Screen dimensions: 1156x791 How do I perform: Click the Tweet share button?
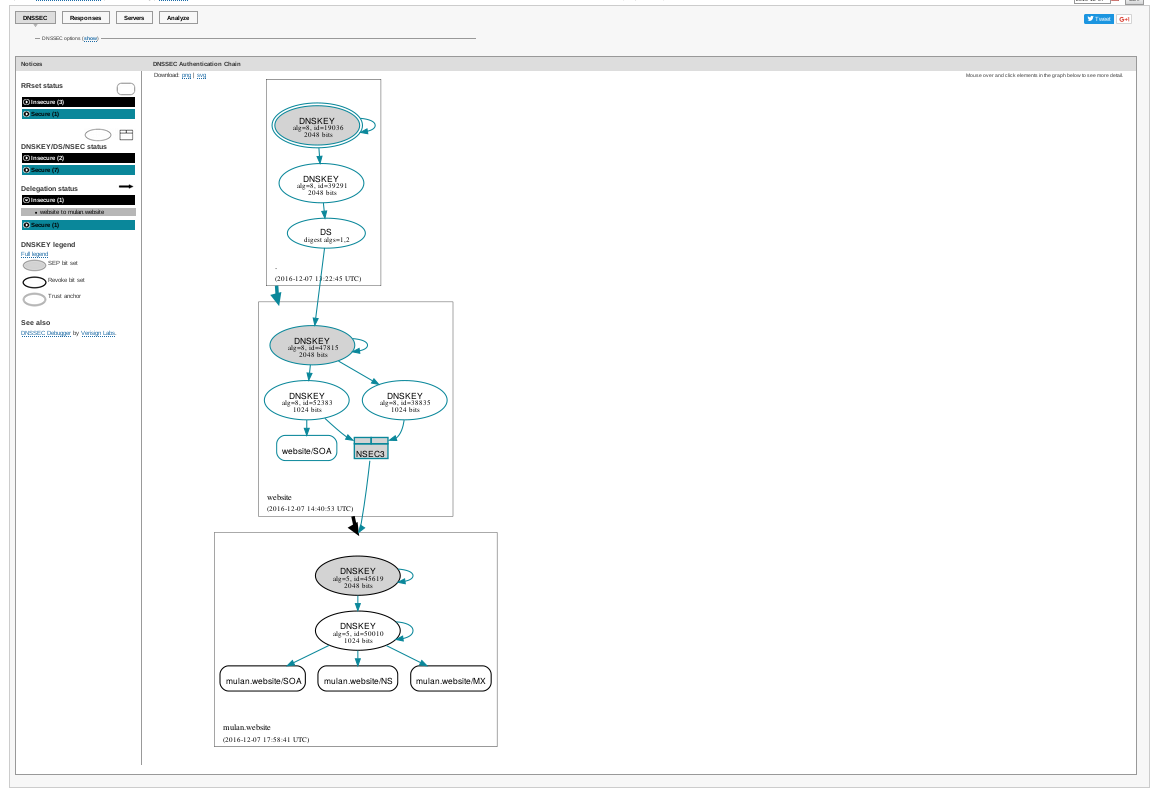1098,19
